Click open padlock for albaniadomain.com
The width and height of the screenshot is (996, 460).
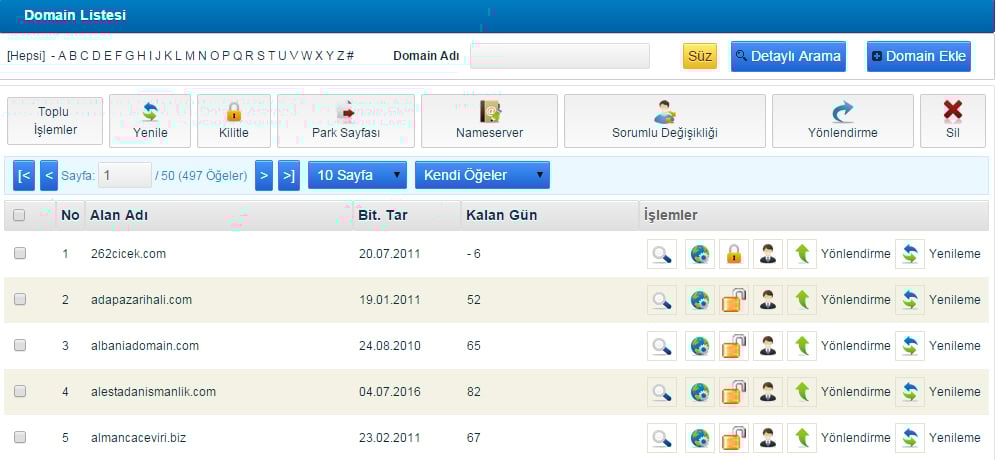[734, 346]
